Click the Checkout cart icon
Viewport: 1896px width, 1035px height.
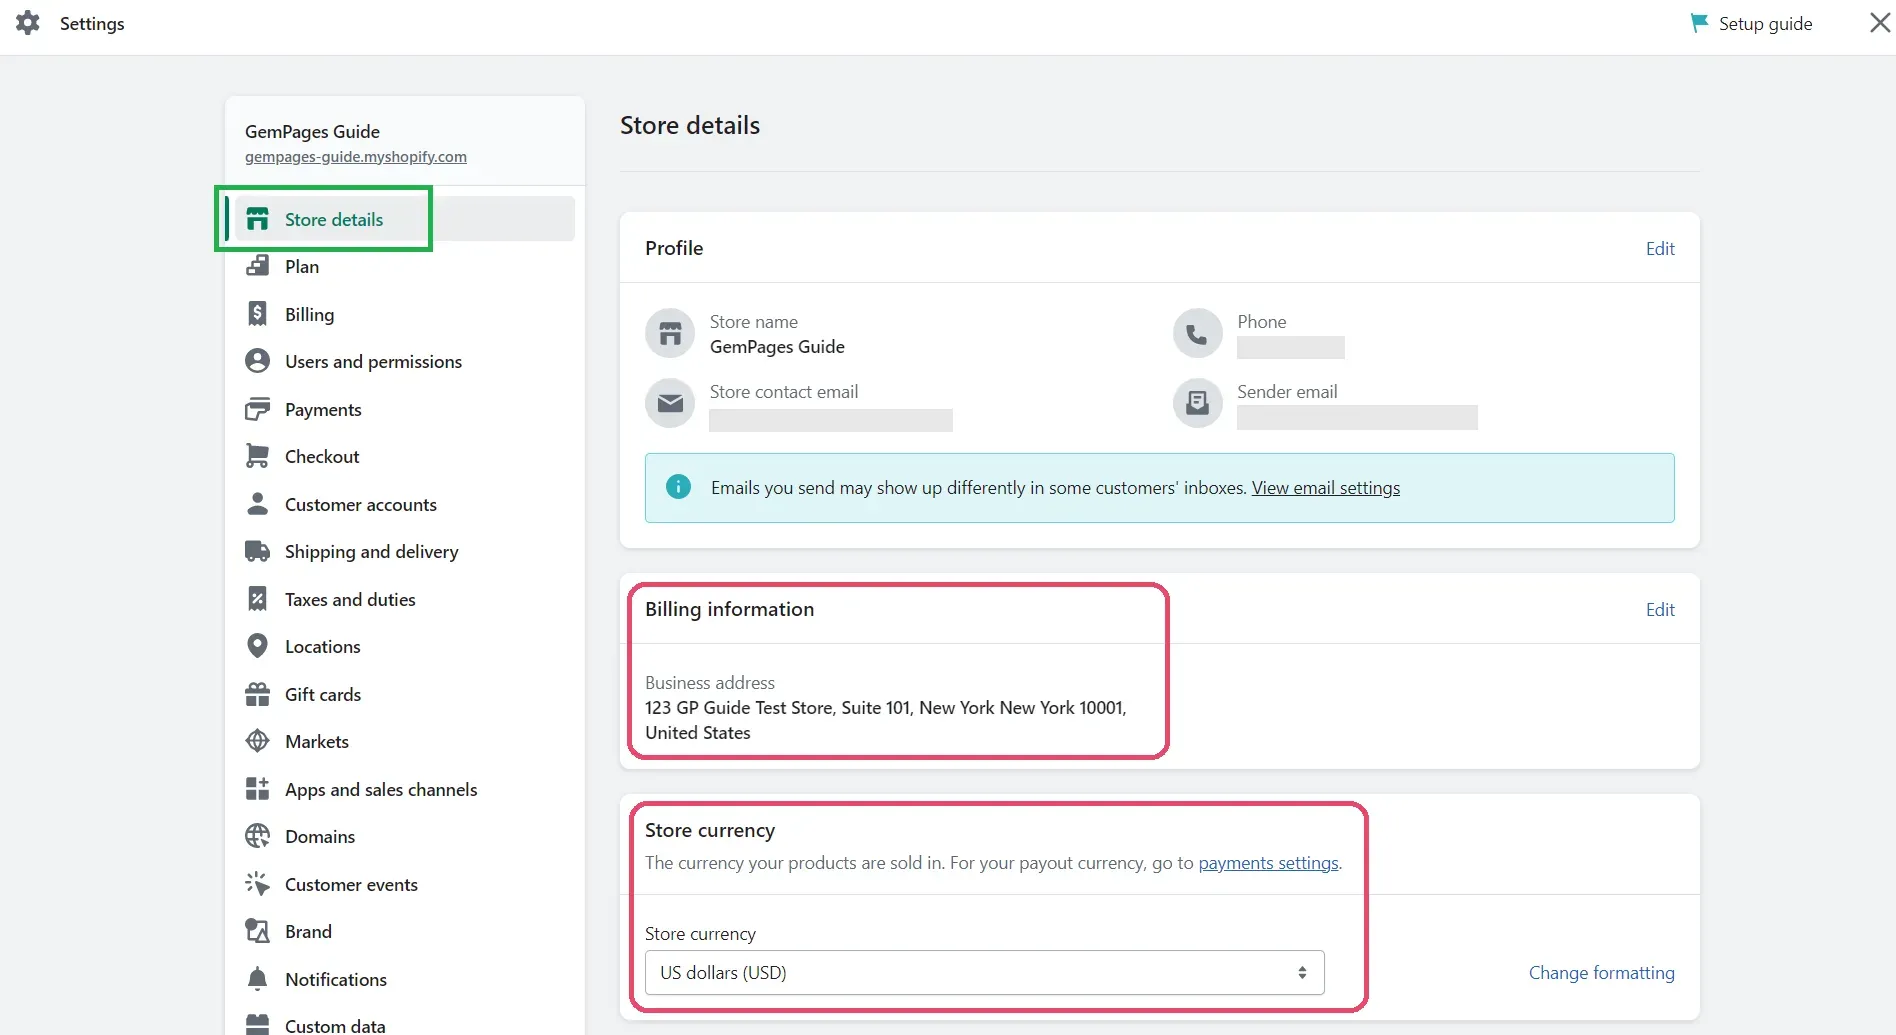pos(257,456)
